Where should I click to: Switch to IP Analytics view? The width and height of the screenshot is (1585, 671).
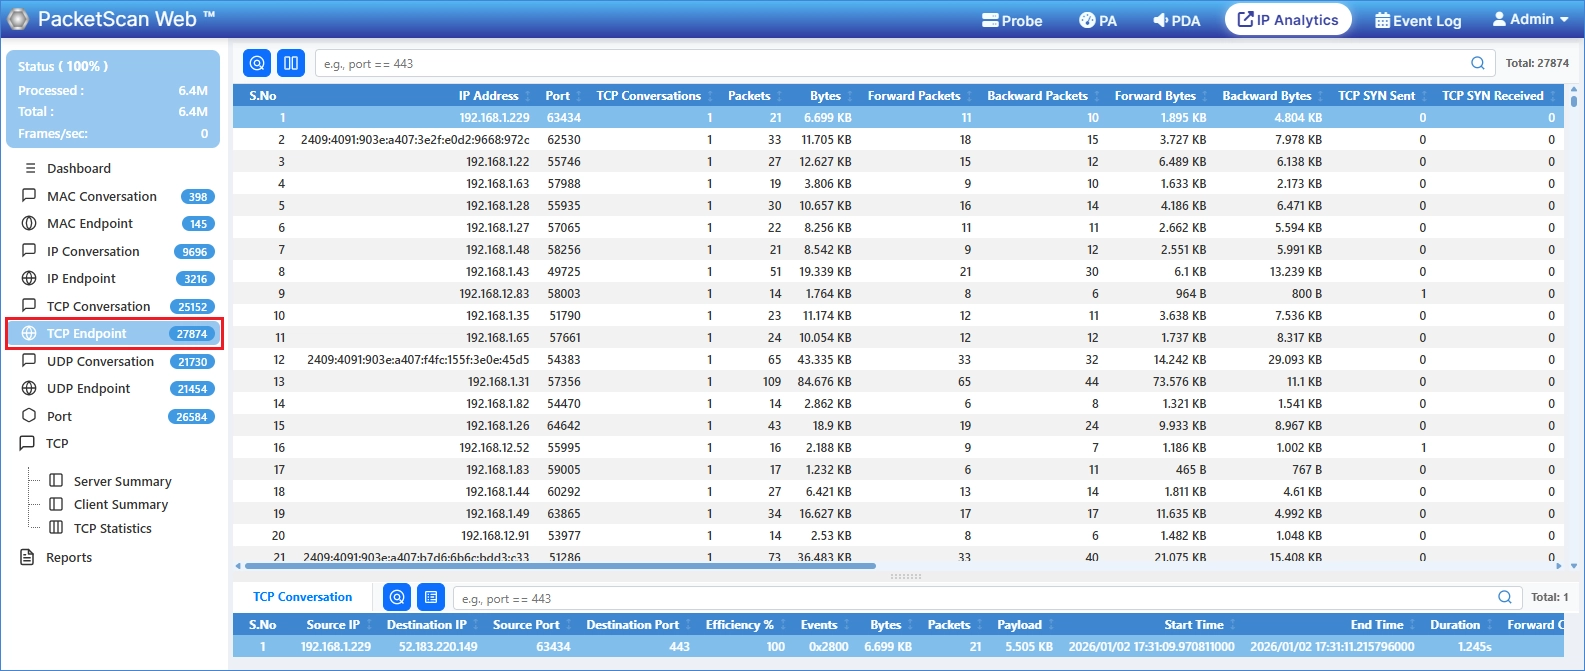pos(1288,19)
